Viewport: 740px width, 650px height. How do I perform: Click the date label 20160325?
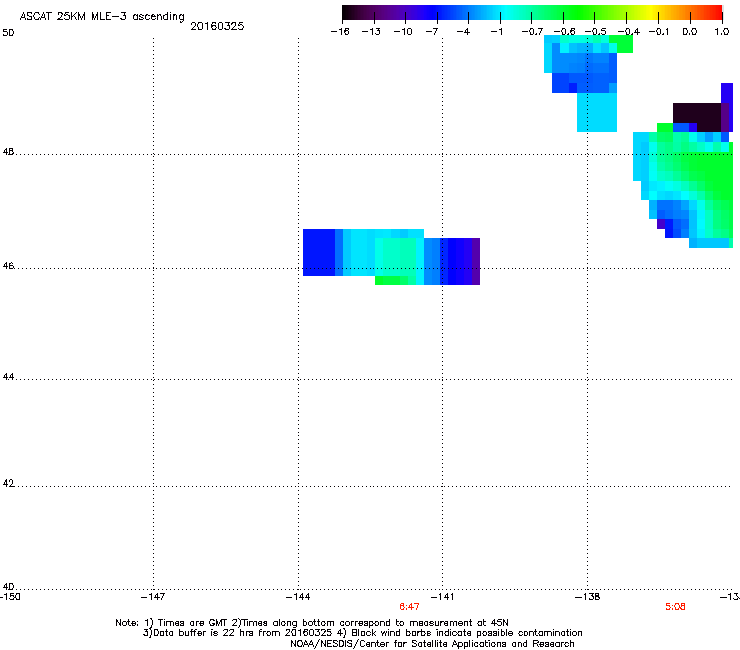[217, 26]
